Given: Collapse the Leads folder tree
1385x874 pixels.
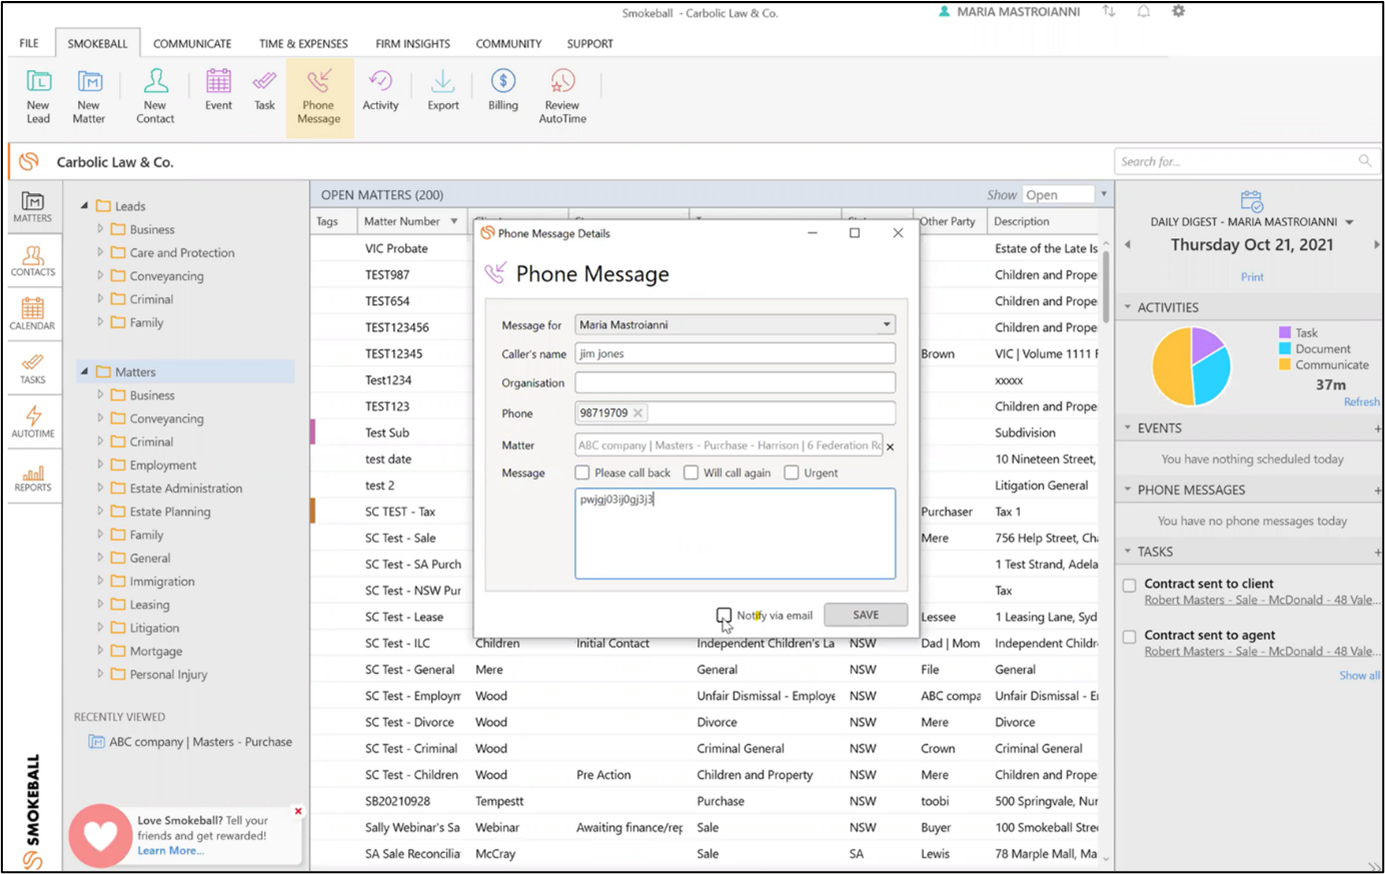Looking at the screenshot, I should pos(84,206).
